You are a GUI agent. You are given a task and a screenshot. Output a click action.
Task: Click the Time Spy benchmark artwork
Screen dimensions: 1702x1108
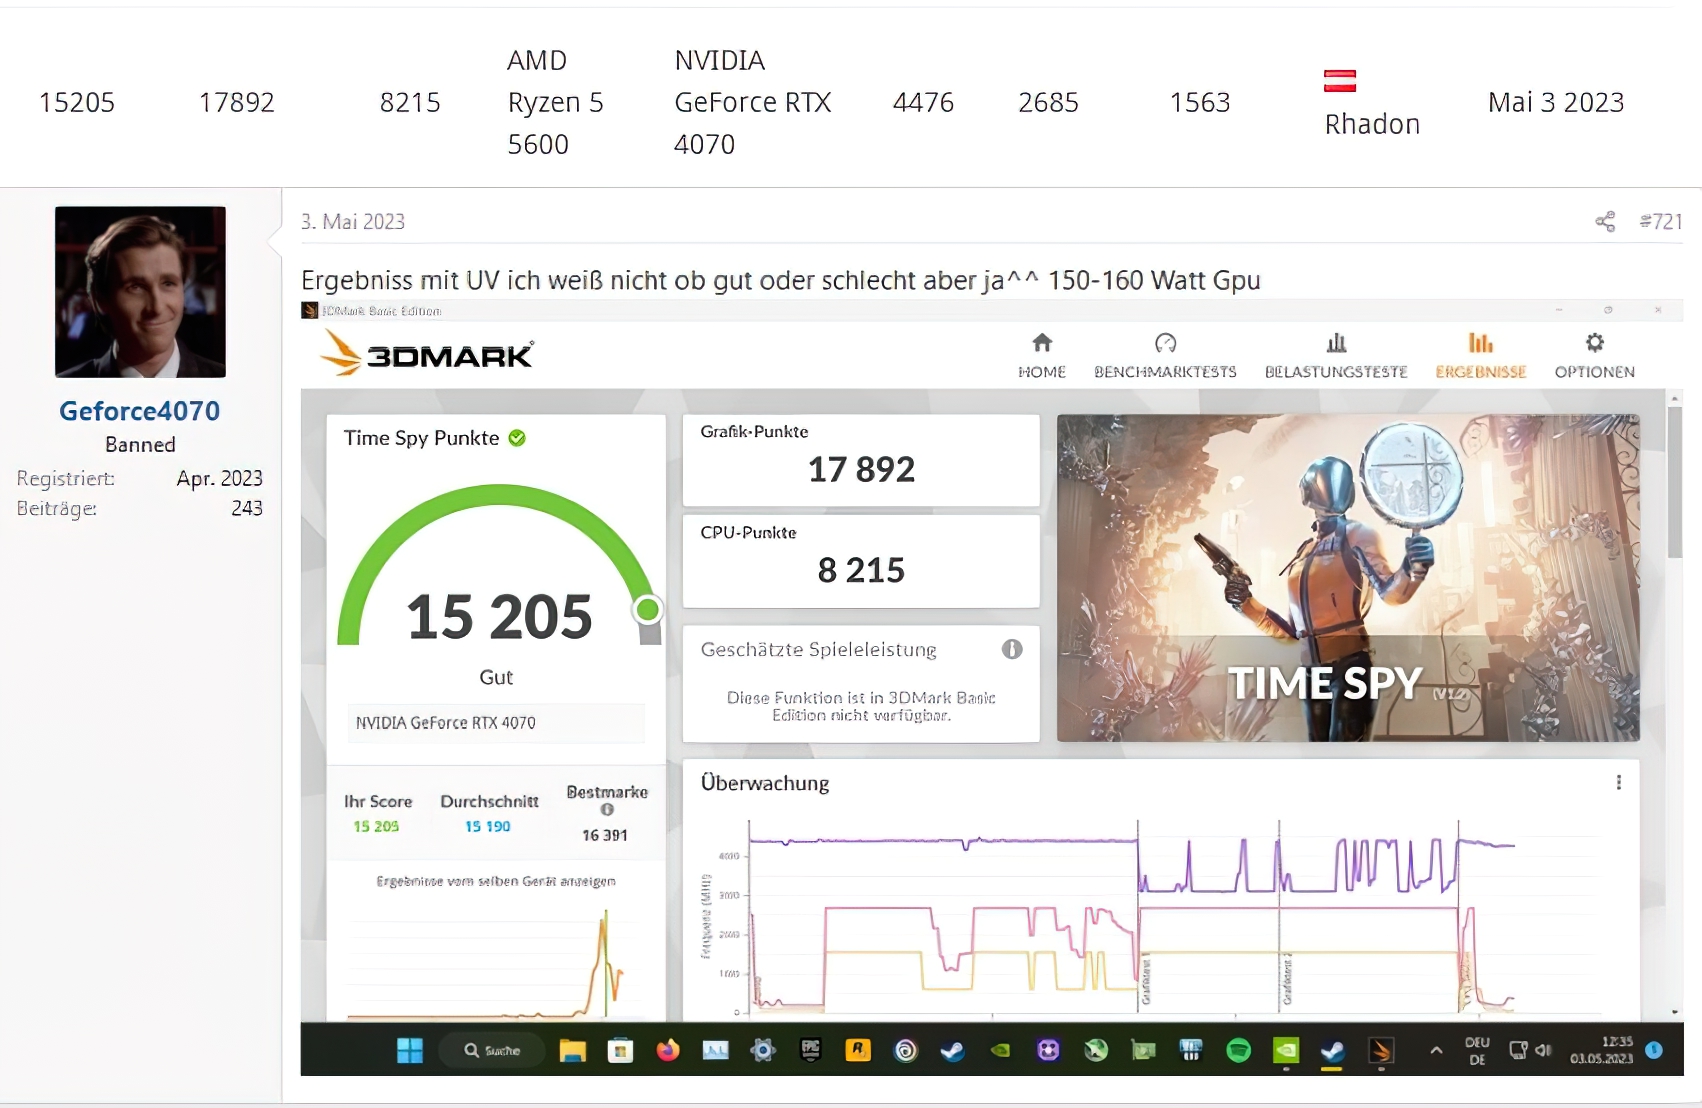(1348, 578)
